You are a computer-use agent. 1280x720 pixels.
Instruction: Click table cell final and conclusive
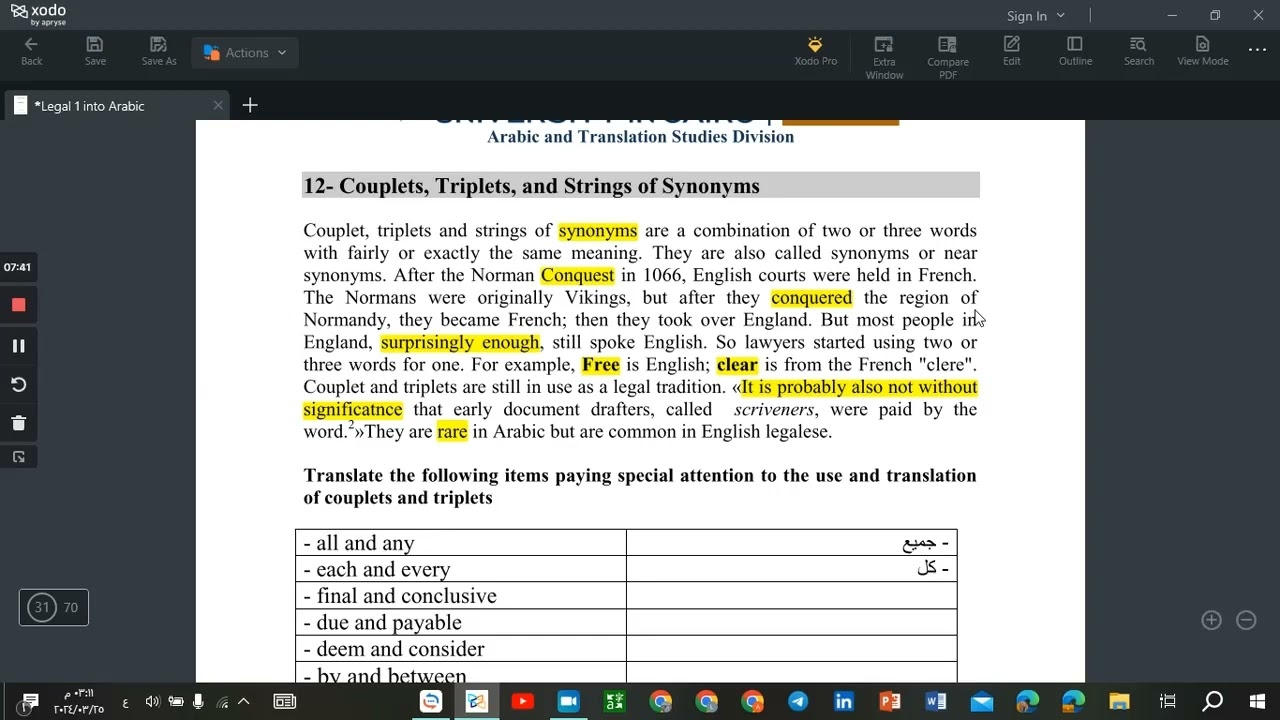click(x=461, y=596)
